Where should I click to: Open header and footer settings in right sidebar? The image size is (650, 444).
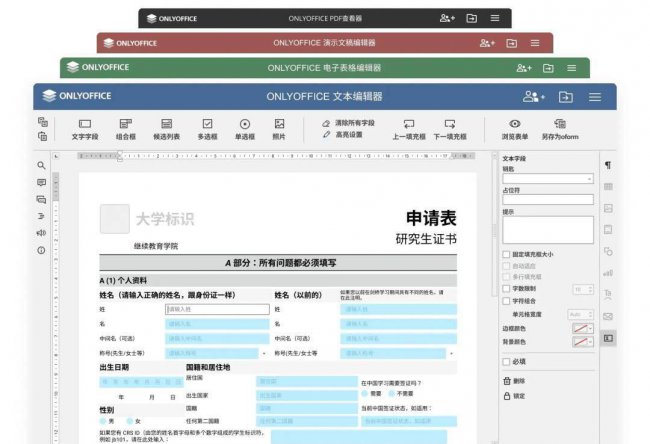tap(608, 229)
